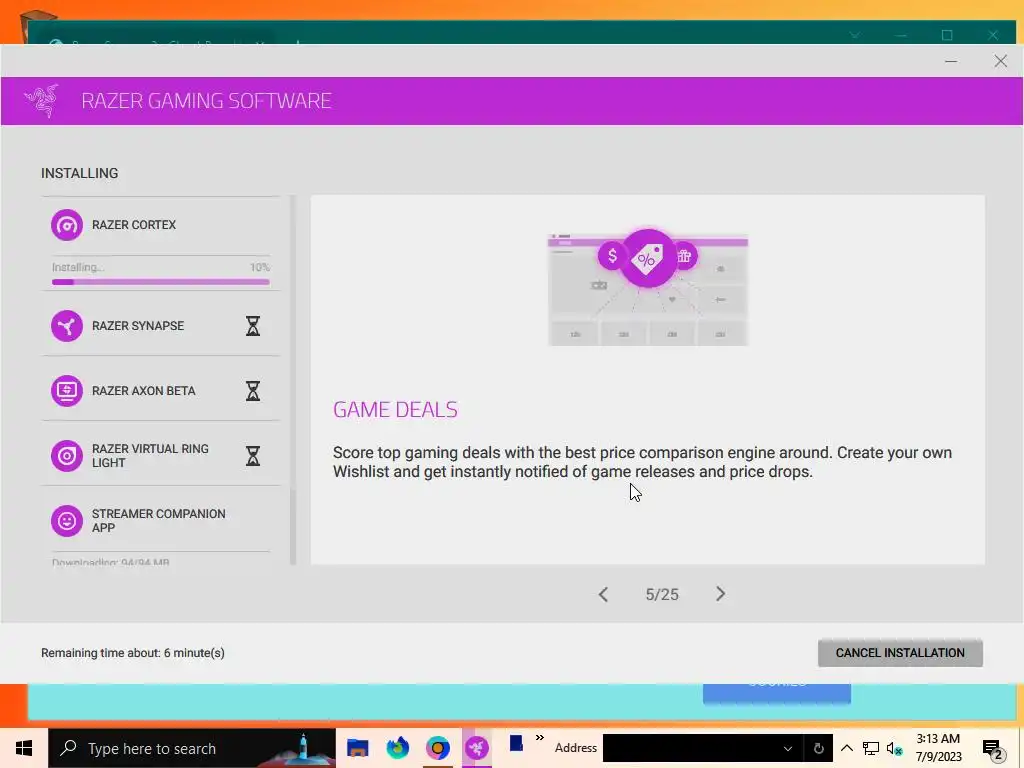Click the GAME DEALS heading
The width and height of the screenshot is (1024, 768).
(x=395, y=409)
